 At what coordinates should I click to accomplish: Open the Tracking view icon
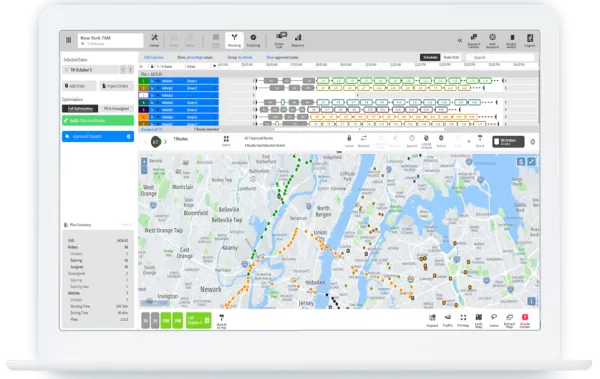253,40
